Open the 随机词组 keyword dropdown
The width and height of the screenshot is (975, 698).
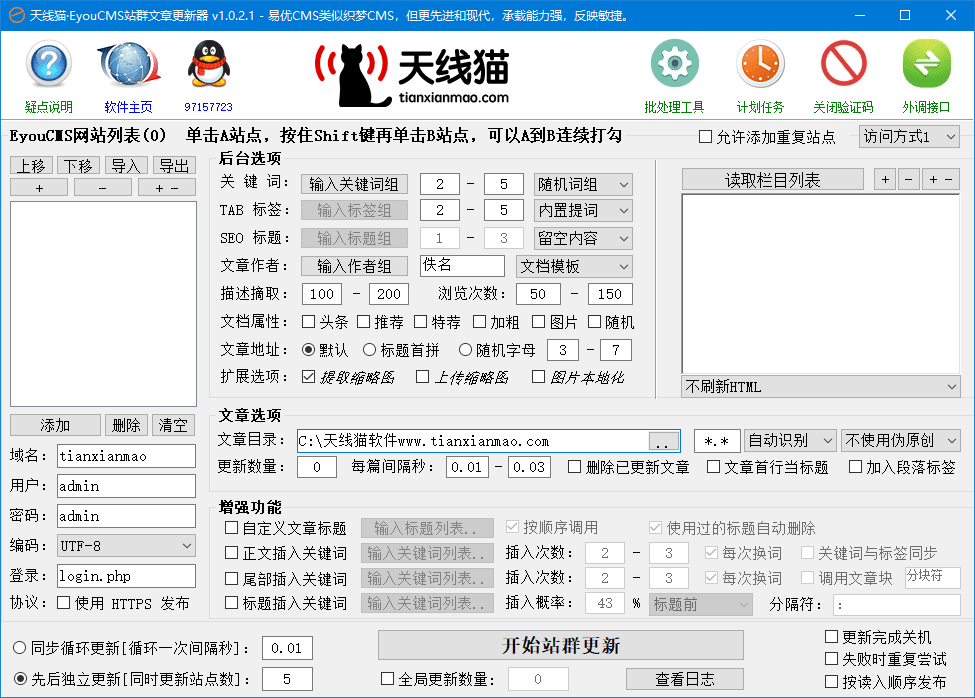coord(583,184)
